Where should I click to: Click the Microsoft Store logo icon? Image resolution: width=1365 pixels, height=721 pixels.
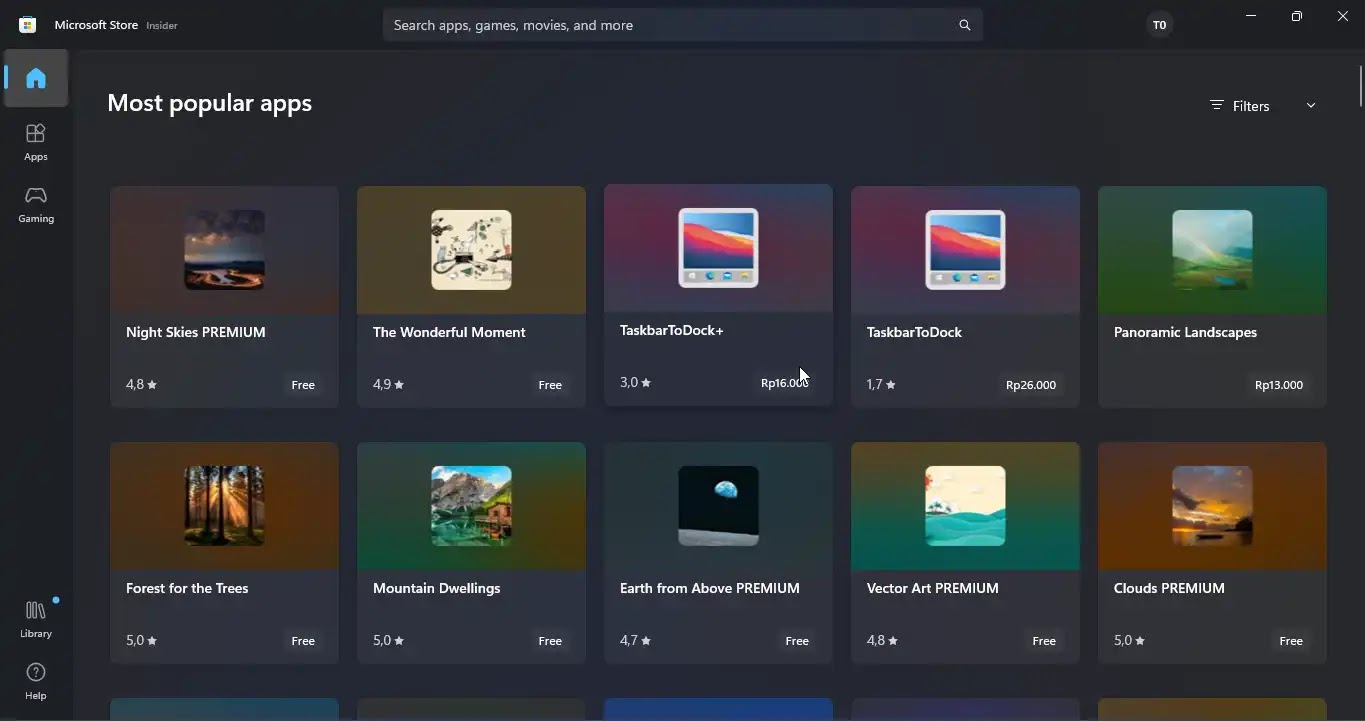(x=28, y=25)
